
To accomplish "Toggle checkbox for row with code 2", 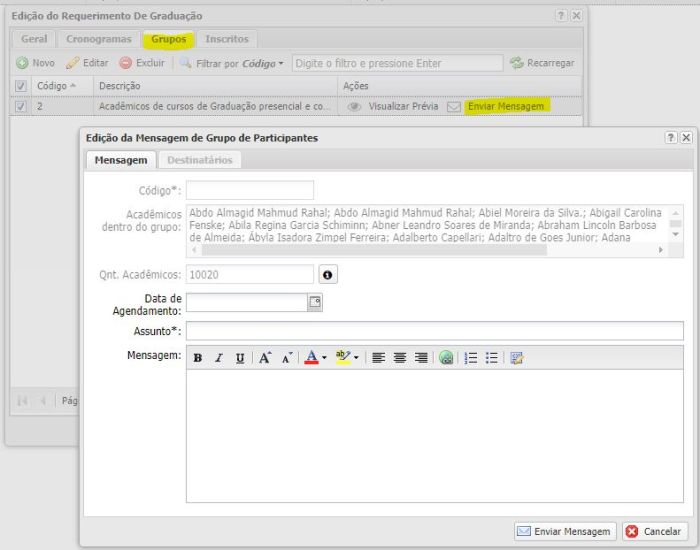I will point(22,105).
